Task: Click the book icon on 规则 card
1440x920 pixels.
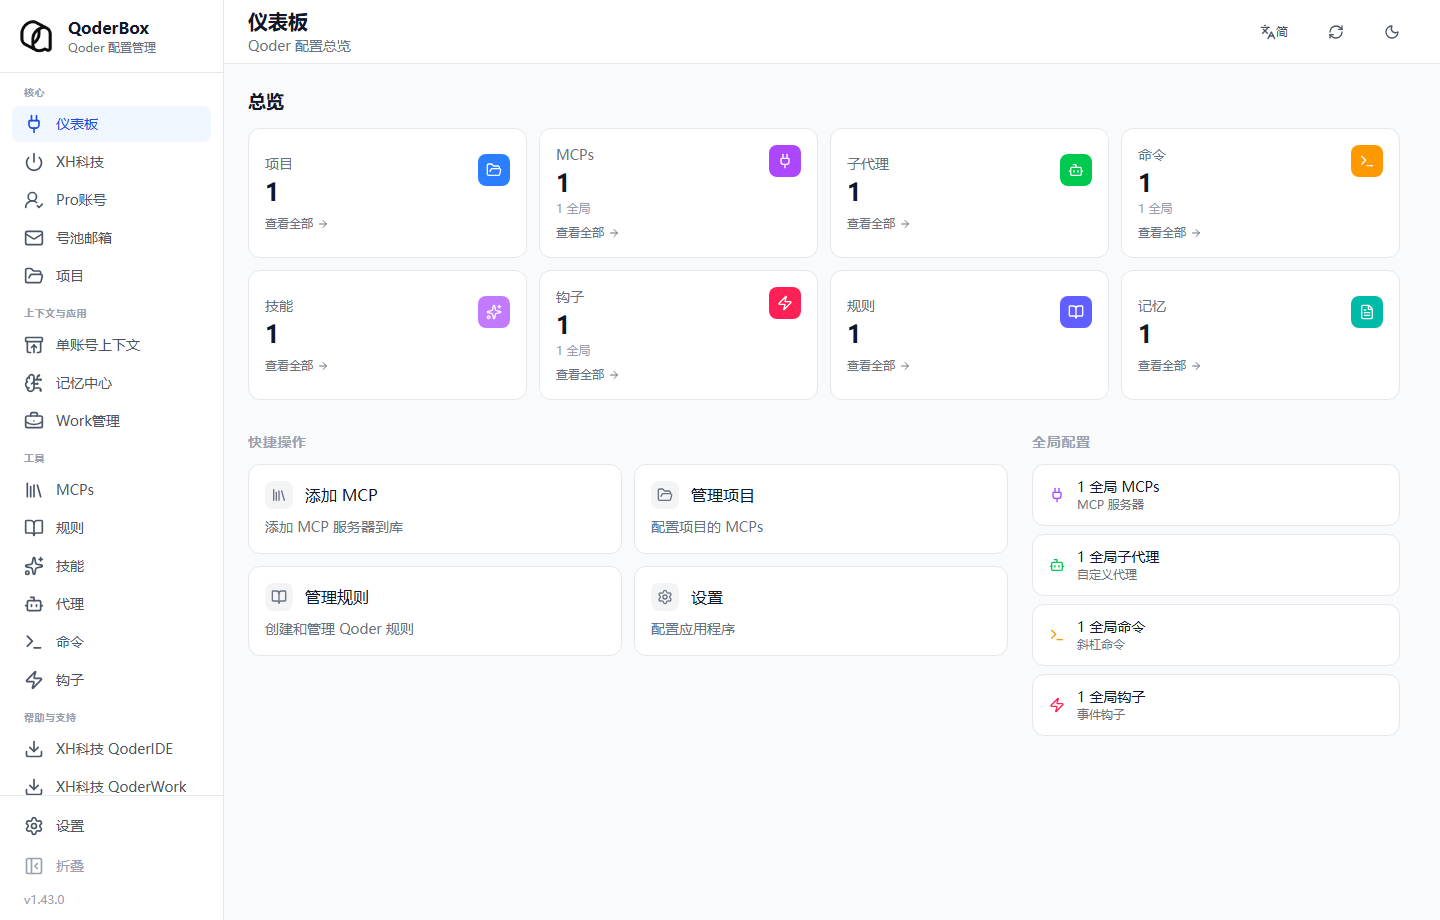Action: click(x=1076, y=312)
